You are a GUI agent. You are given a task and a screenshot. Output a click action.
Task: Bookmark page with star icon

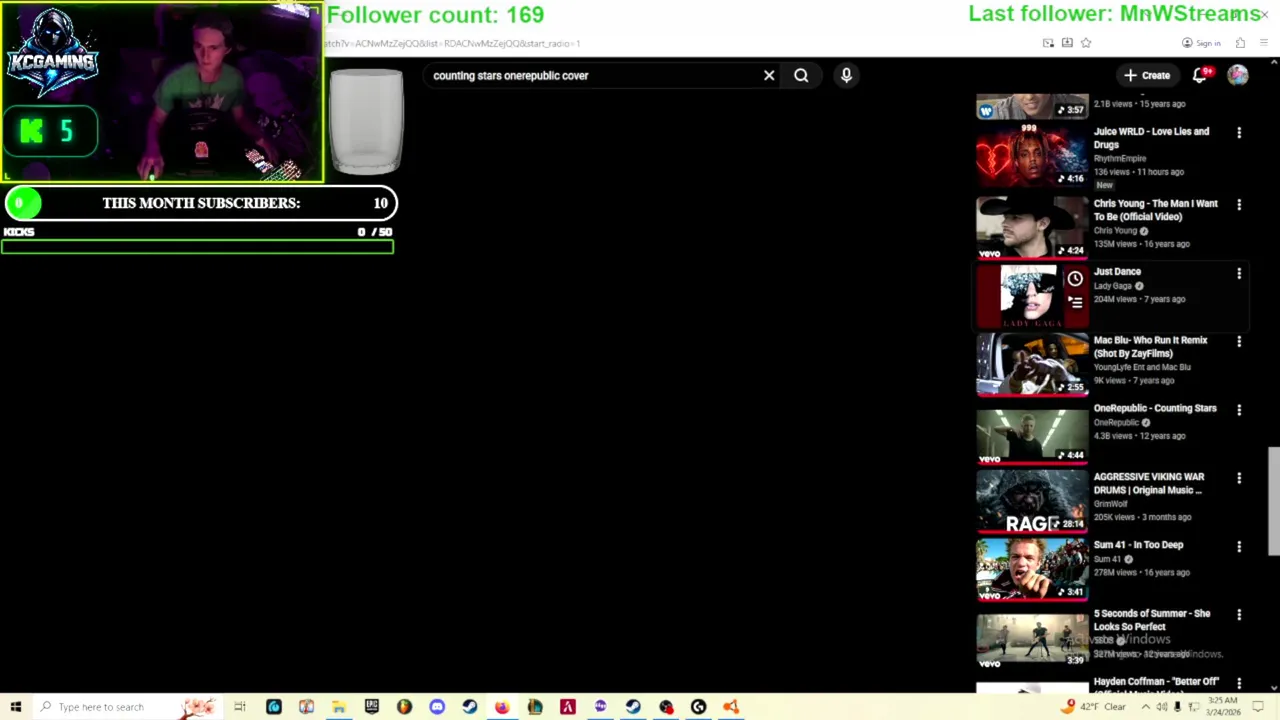click(x=1086, y=43)
